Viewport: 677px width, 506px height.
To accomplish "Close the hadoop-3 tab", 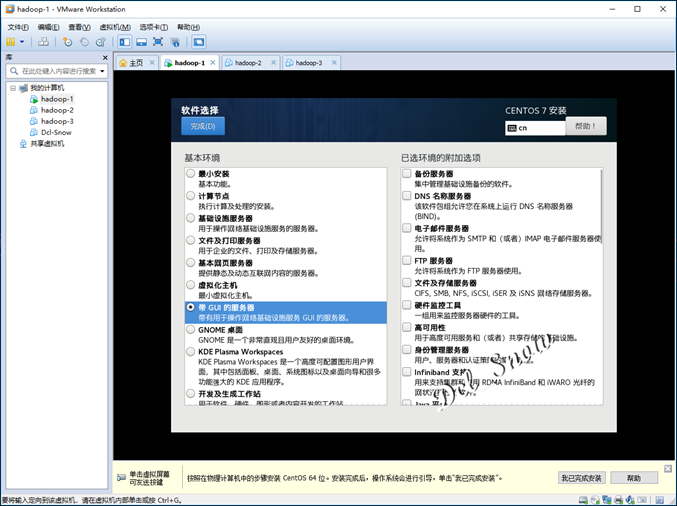I will (x=334, y=63).
